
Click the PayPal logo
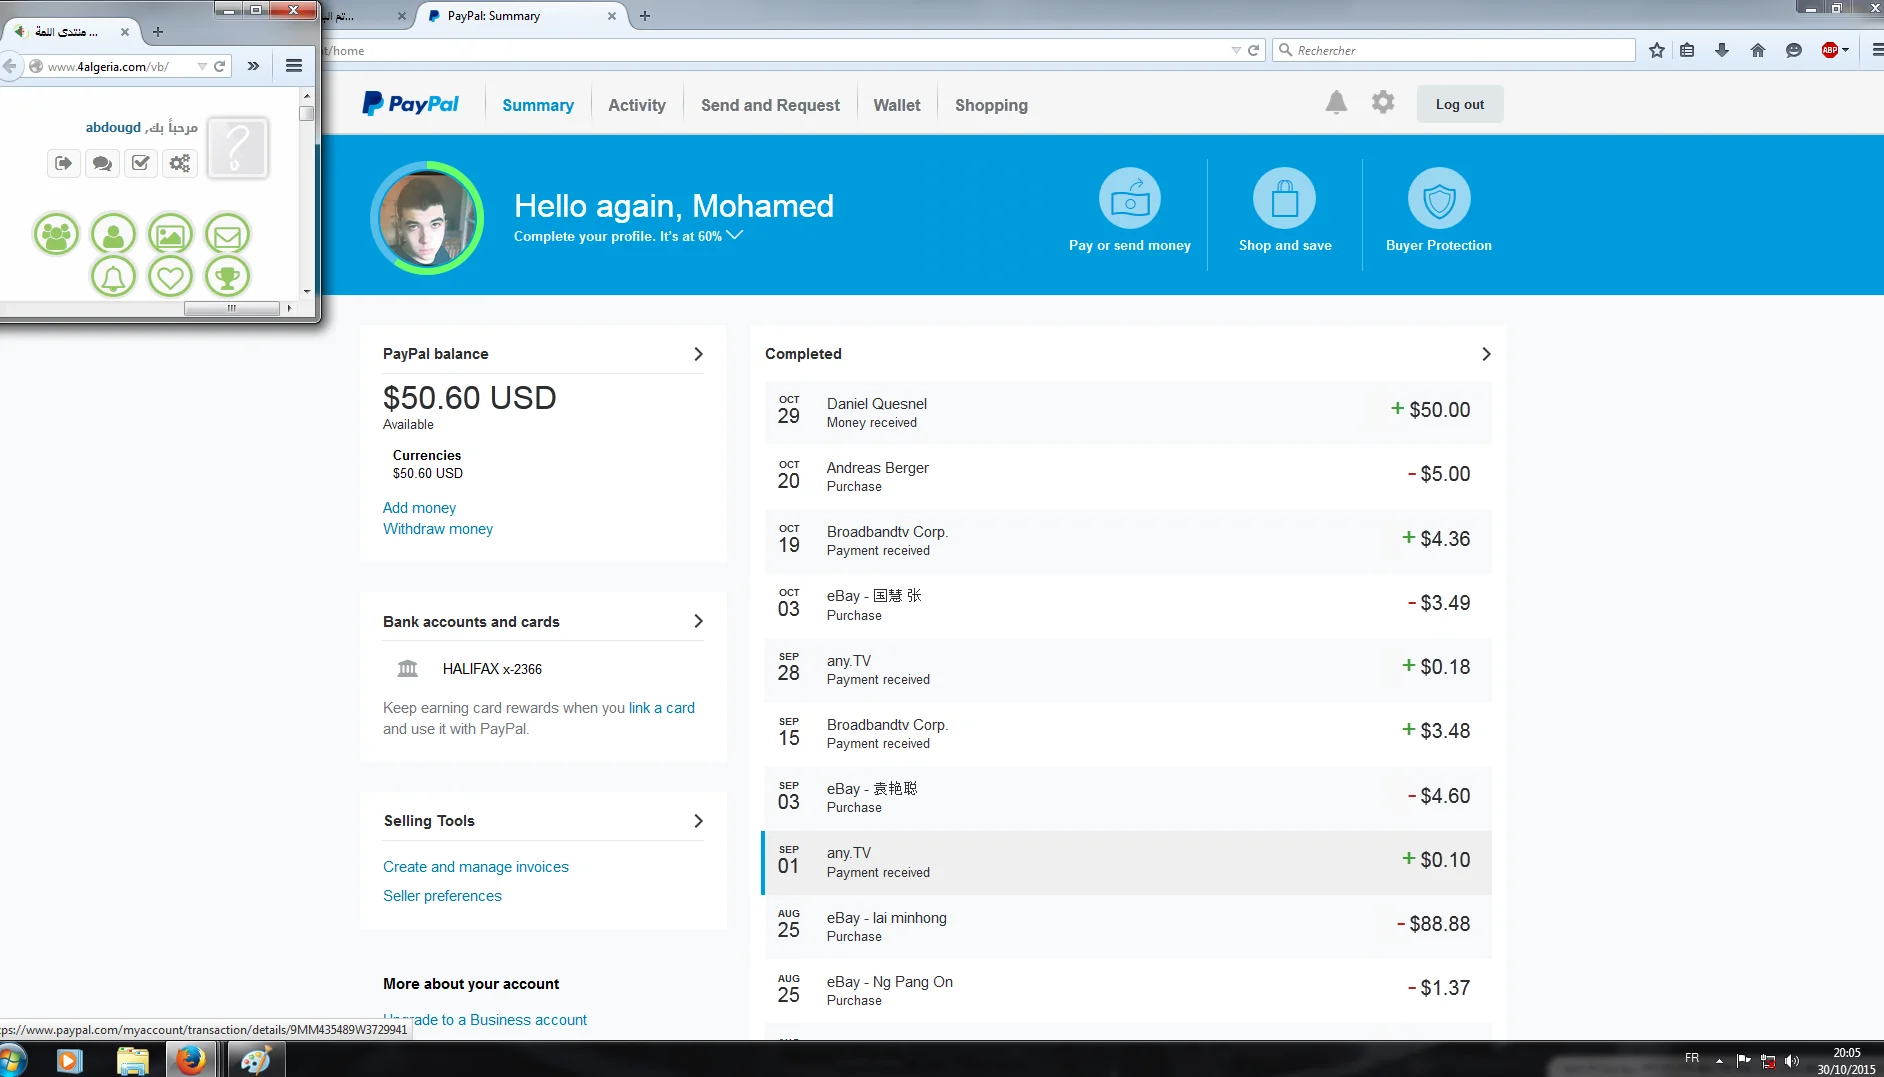(411, 104)
